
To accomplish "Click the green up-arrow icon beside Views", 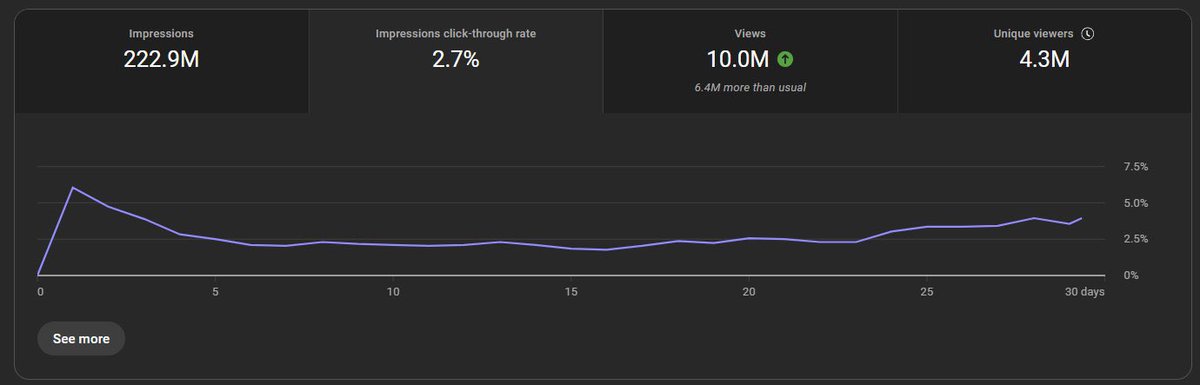I will [786, 59].
